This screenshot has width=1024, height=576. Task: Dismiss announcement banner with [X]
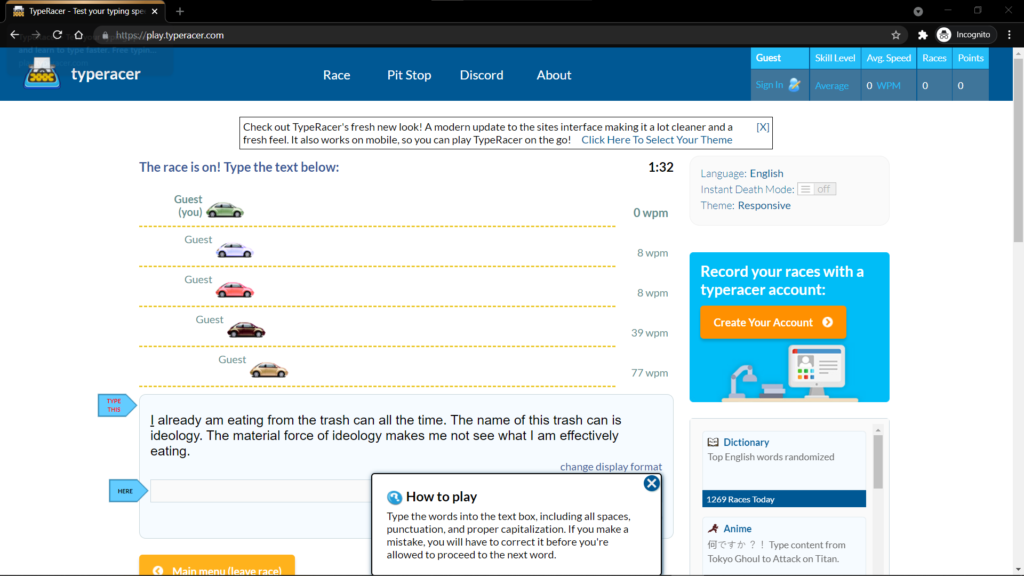(x=763, y=127)
